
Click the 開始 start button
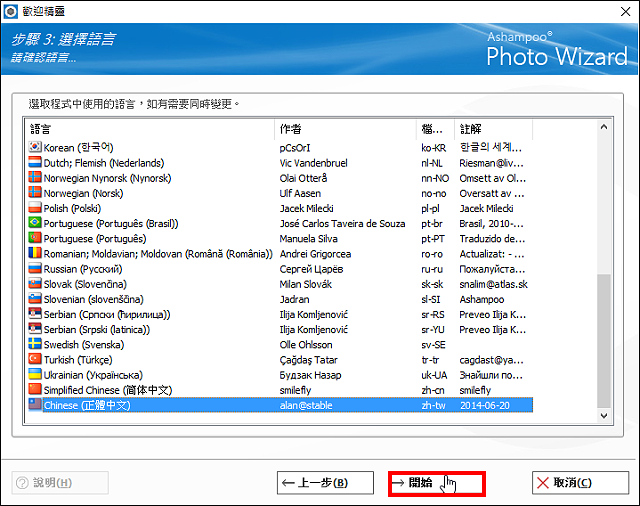point(437,484)
